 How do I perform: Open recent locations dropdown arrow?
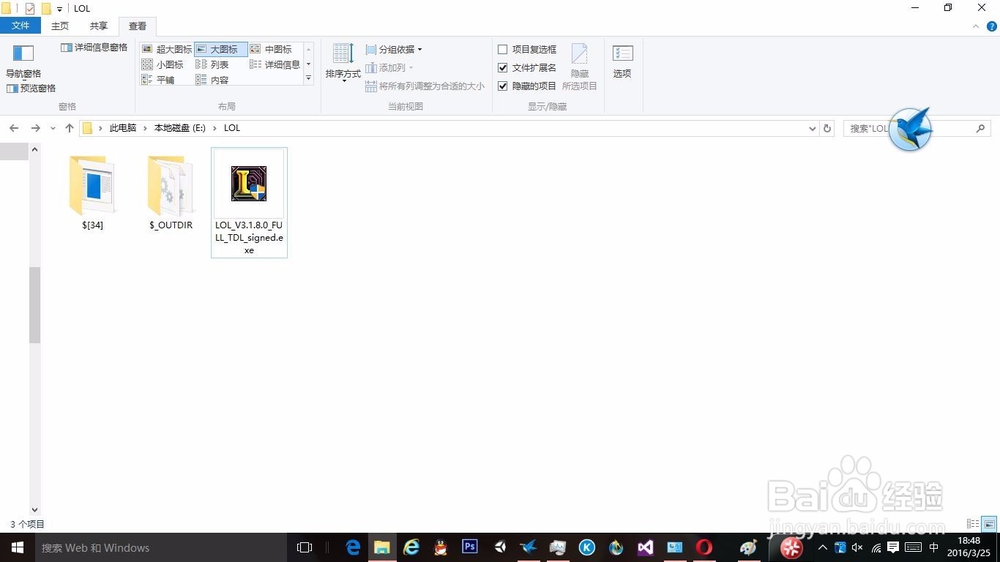click(53, 128)
